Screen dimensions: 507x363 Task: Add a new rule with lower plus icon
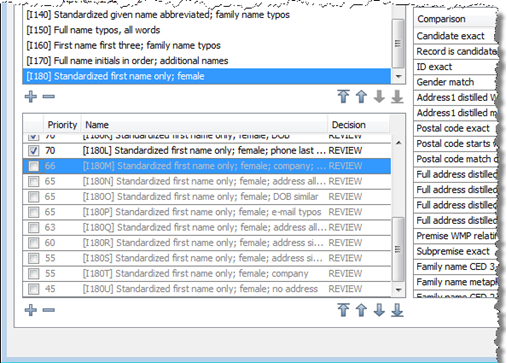31,310
